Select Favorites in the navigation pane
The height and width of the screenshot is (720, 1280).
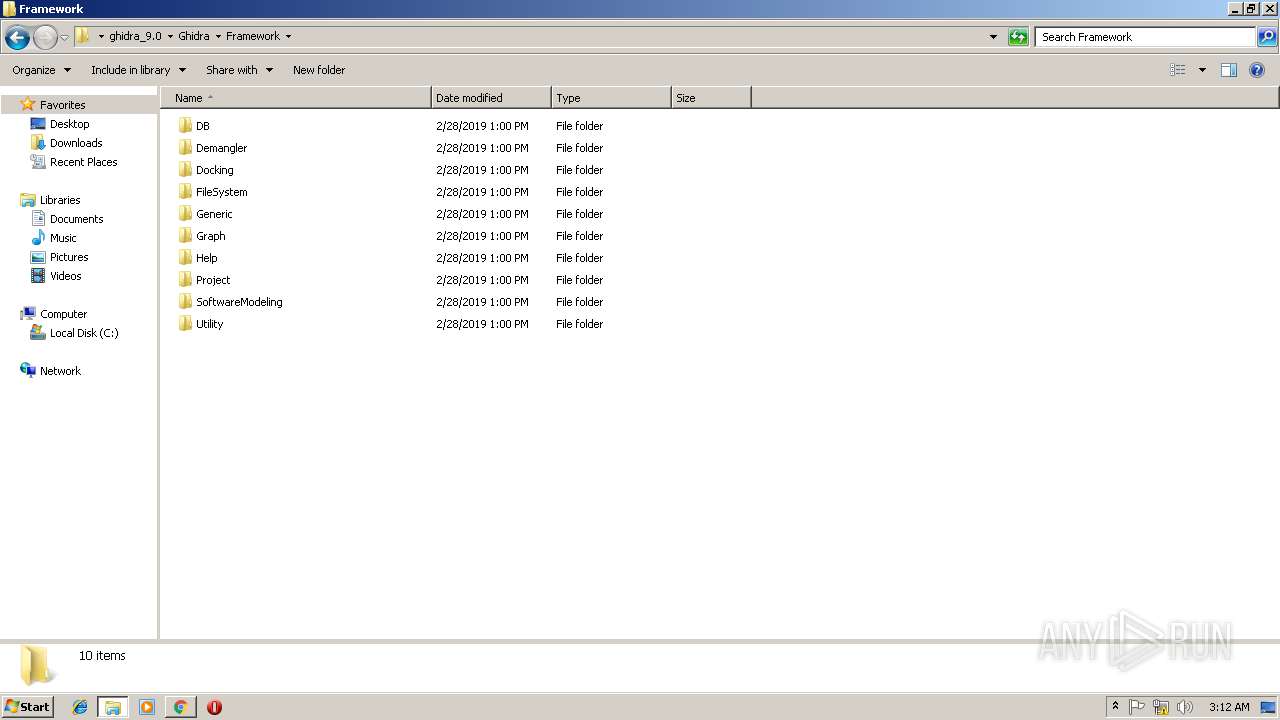coord(62,105)
